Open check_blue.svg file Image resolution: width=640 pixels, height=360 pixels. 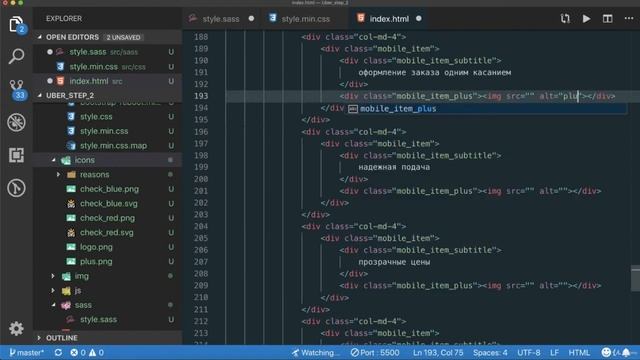108,204
